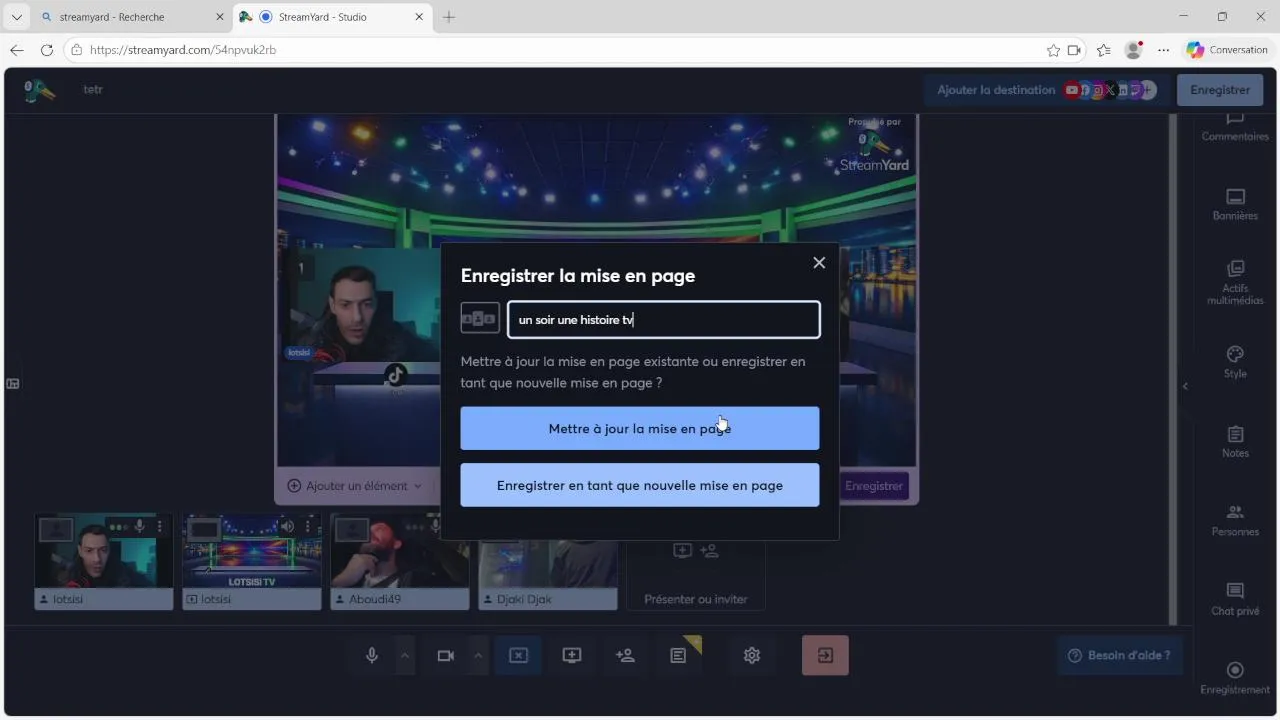The width and height of the screenshot is (1280, 720).
Task: Open the "Besoin d'aide ?" help button
Action: tap(1120, 655)
